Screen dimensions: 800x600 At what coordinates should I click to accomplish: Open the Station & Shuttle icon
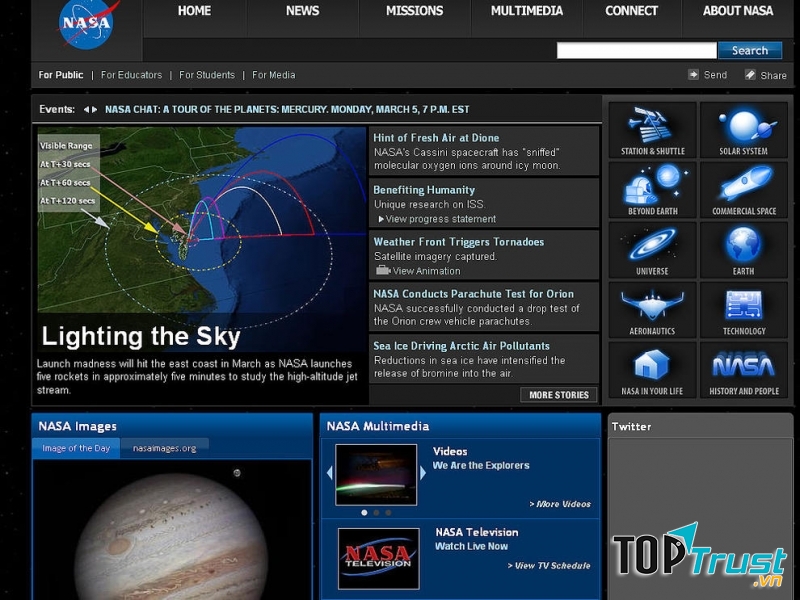click(x=652, y=130)
